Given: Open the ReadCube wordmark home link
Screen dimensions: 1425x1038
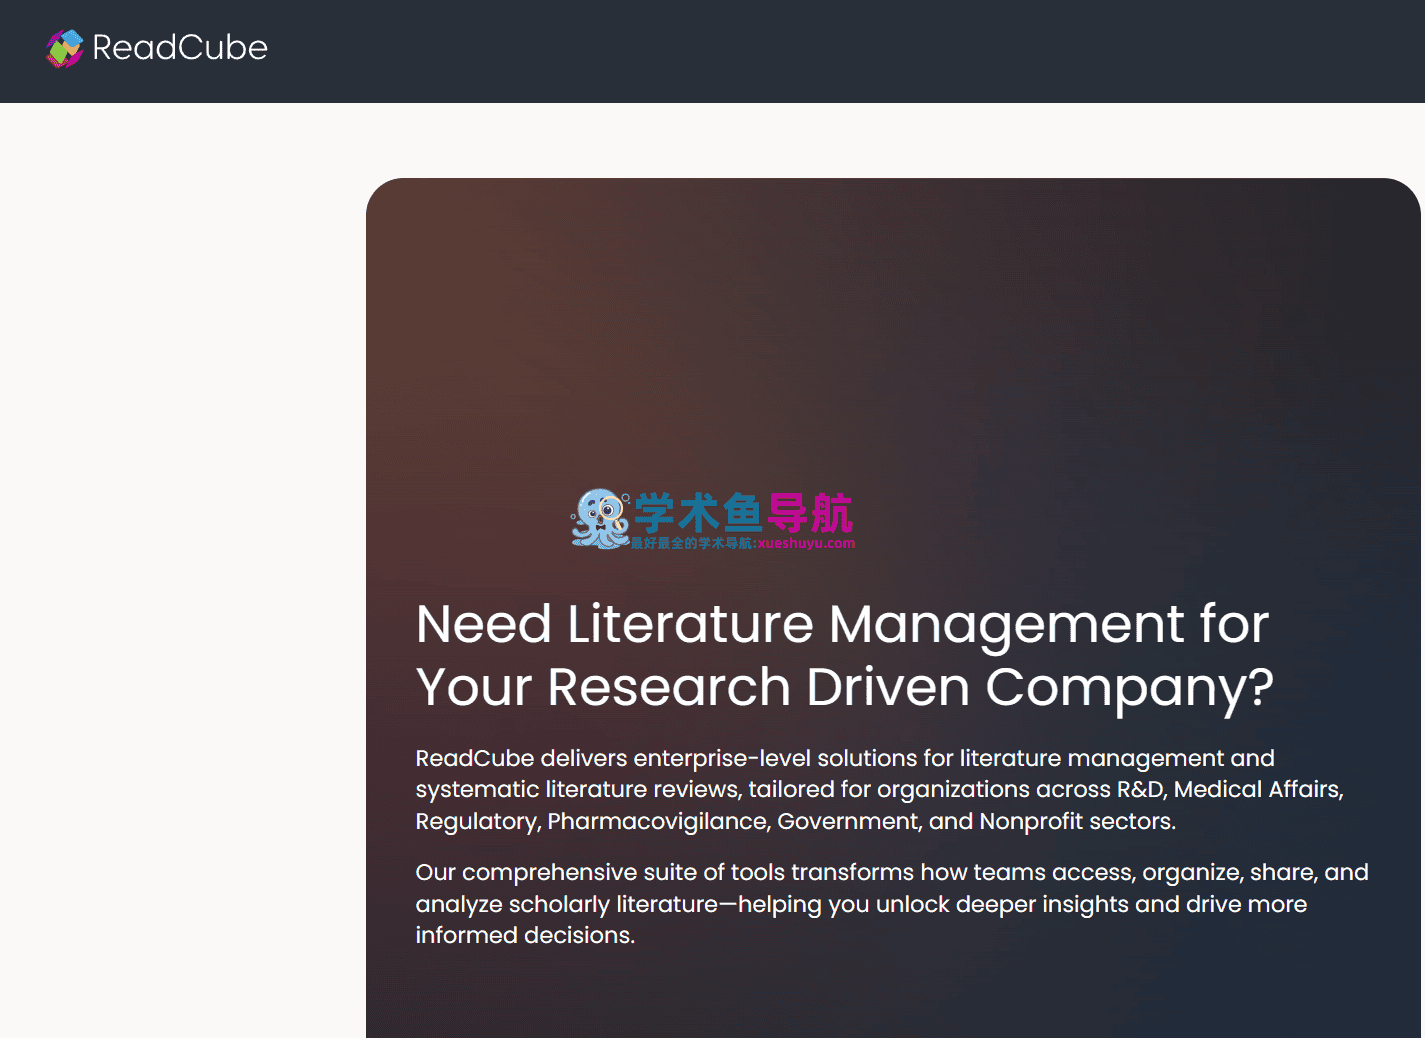Looking at the screenshot, I should point(180,48).
